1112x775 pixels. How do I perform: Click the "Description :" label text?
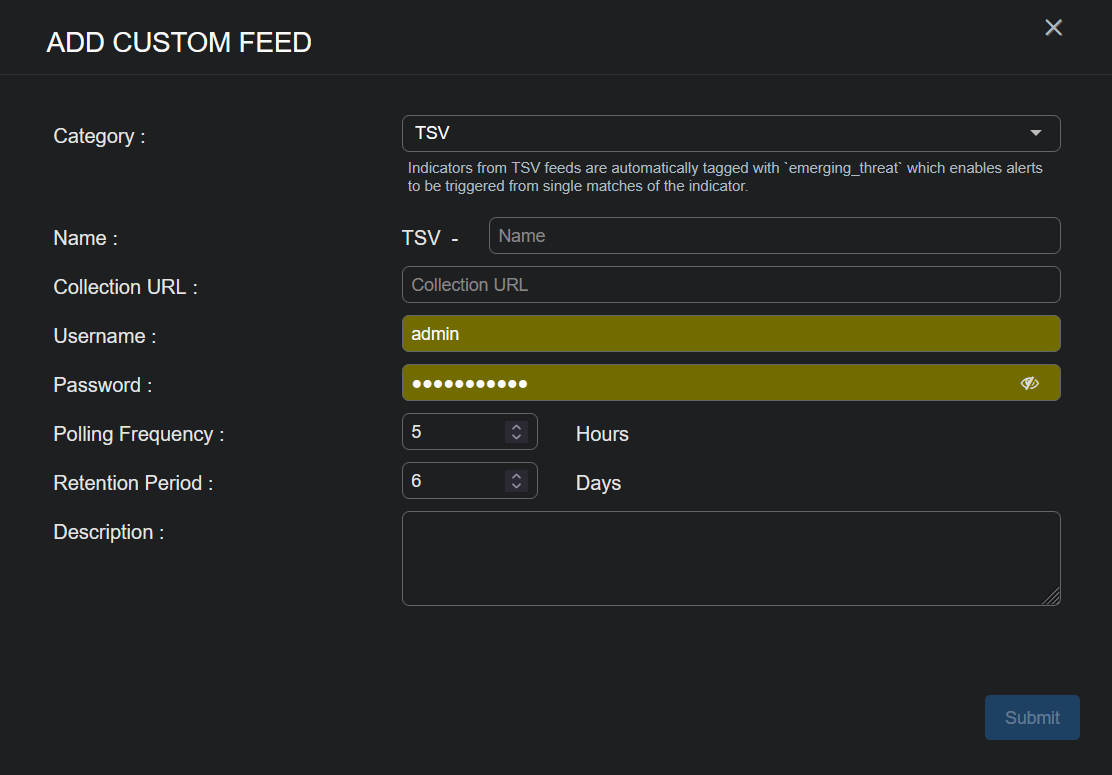point(108,532)
